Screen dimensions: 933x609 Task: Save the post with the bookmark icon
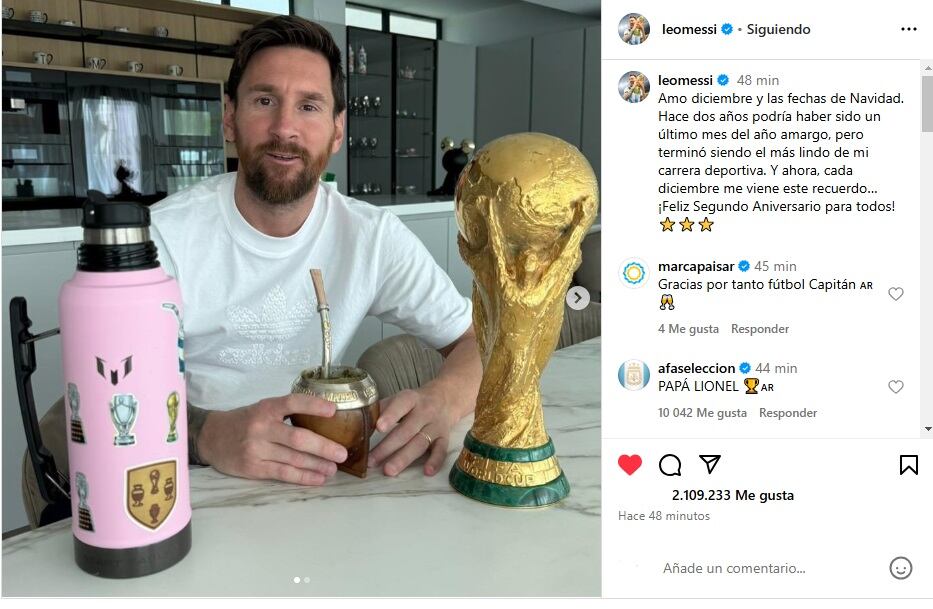909,465
